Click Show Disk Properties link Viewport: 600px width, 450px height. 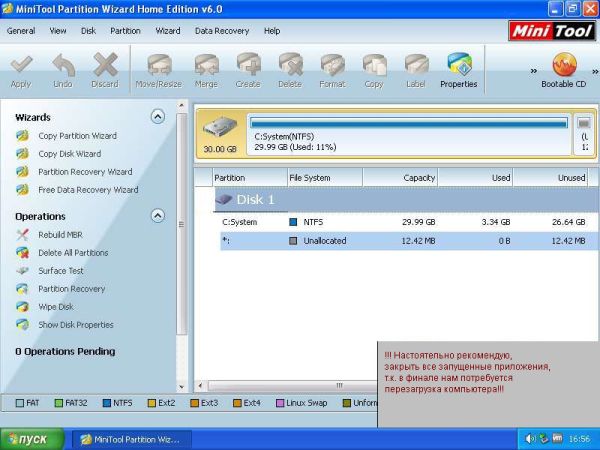(76, 324)
